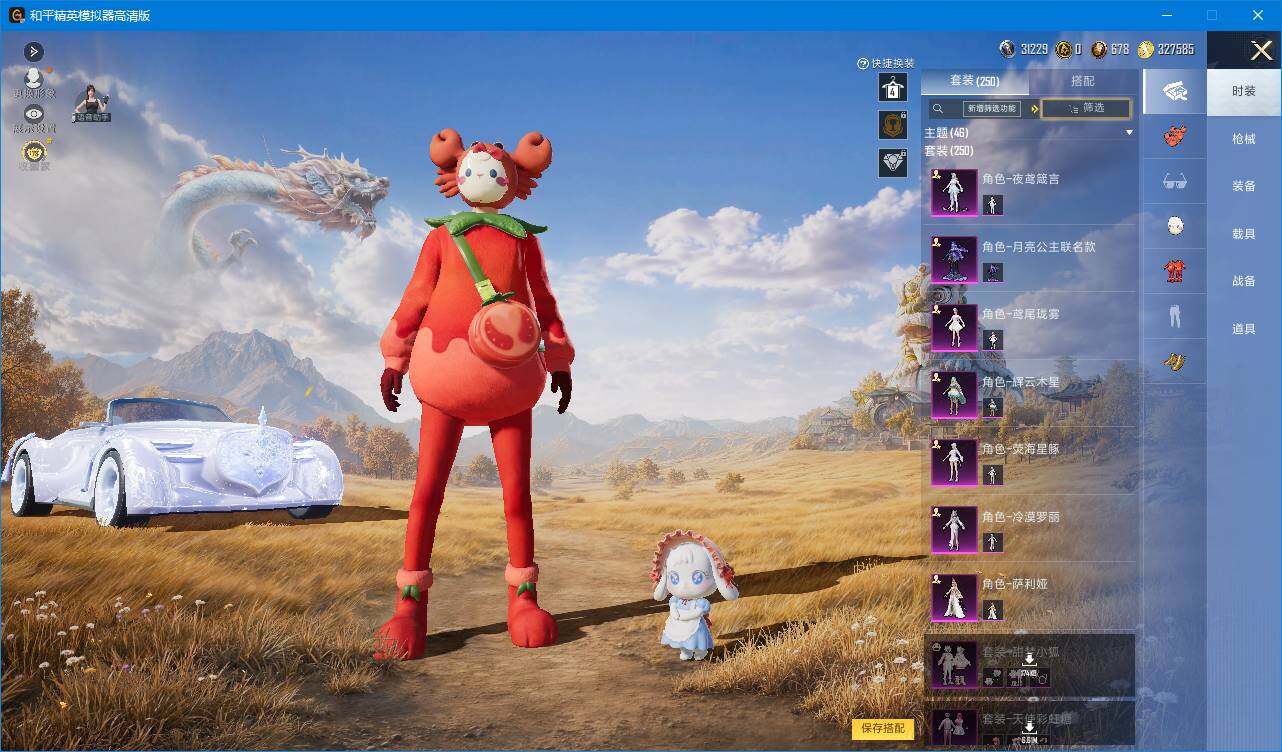Click the magnifier search icon in outfit list
1282x752 pixels.
pos(938,109)
